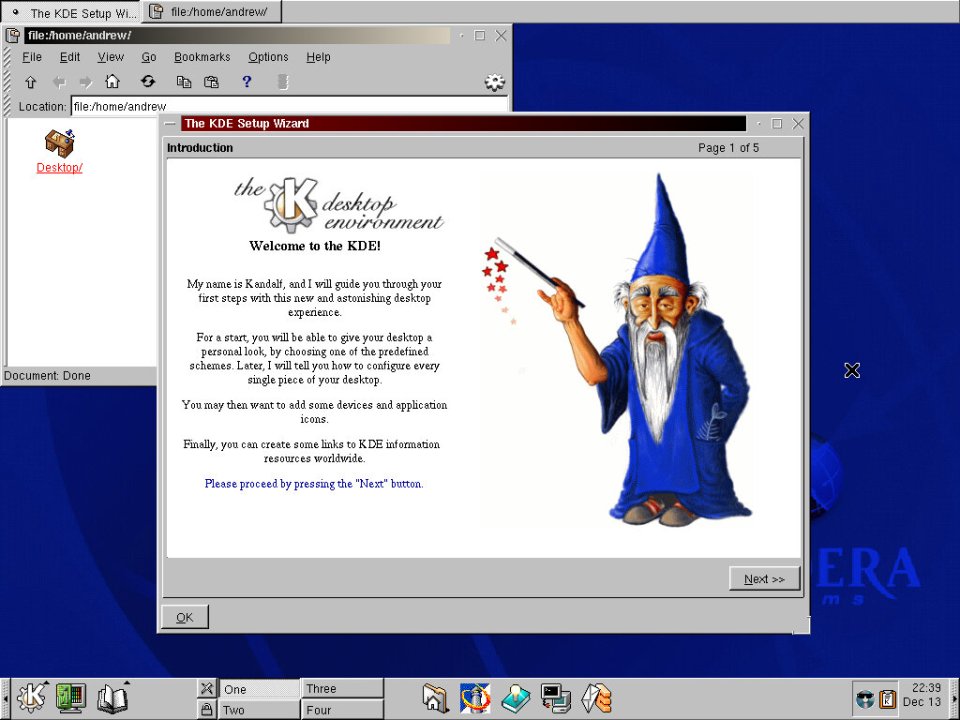Viewport: 960px width, 720px height.
Task: Open the K application launcher menu
Action: [x=31, y=698]
